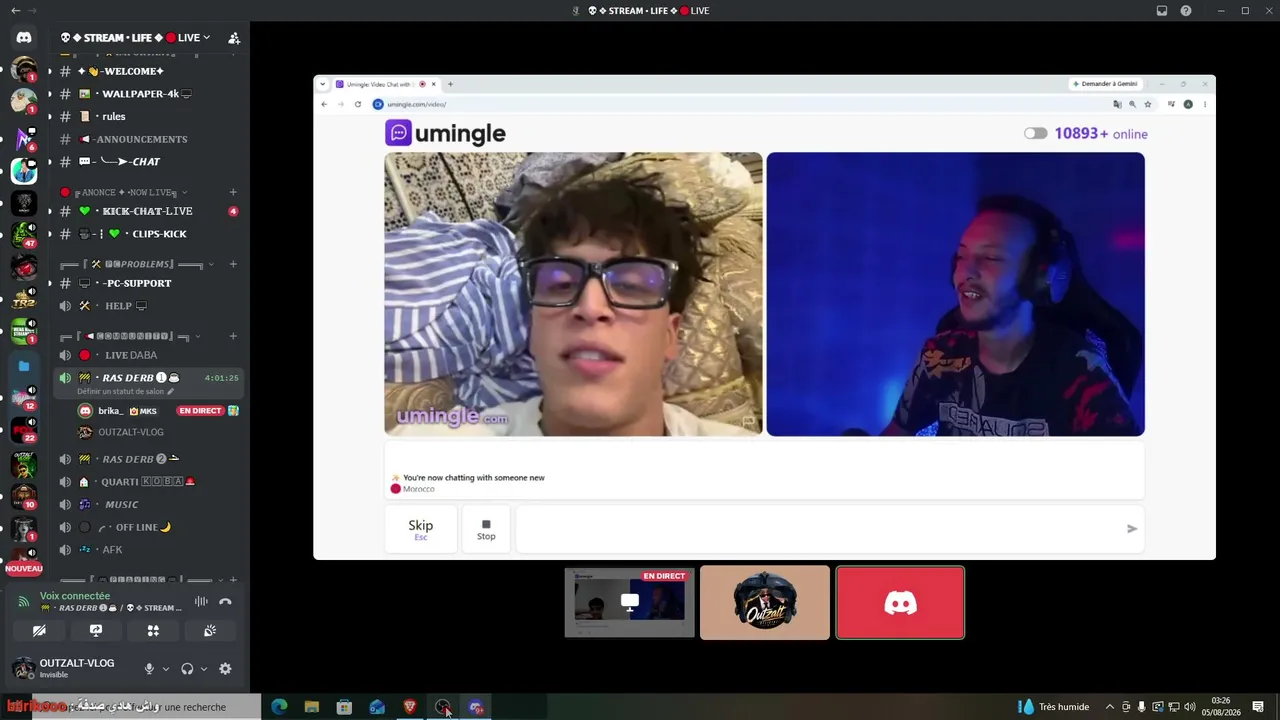Image resolution: width=1280 pixels, height=720 pixels.
Task: Open Discord app in taskbar
Action: tap(476, 707)
